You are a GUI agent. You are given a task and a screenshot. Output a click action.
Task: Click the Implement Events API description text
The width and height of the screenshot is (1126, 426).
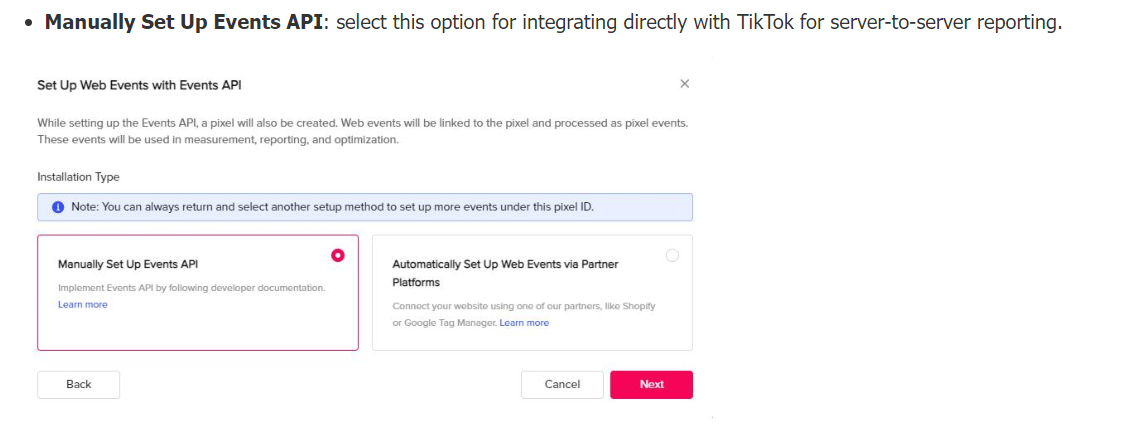click(x=191, y=288)
